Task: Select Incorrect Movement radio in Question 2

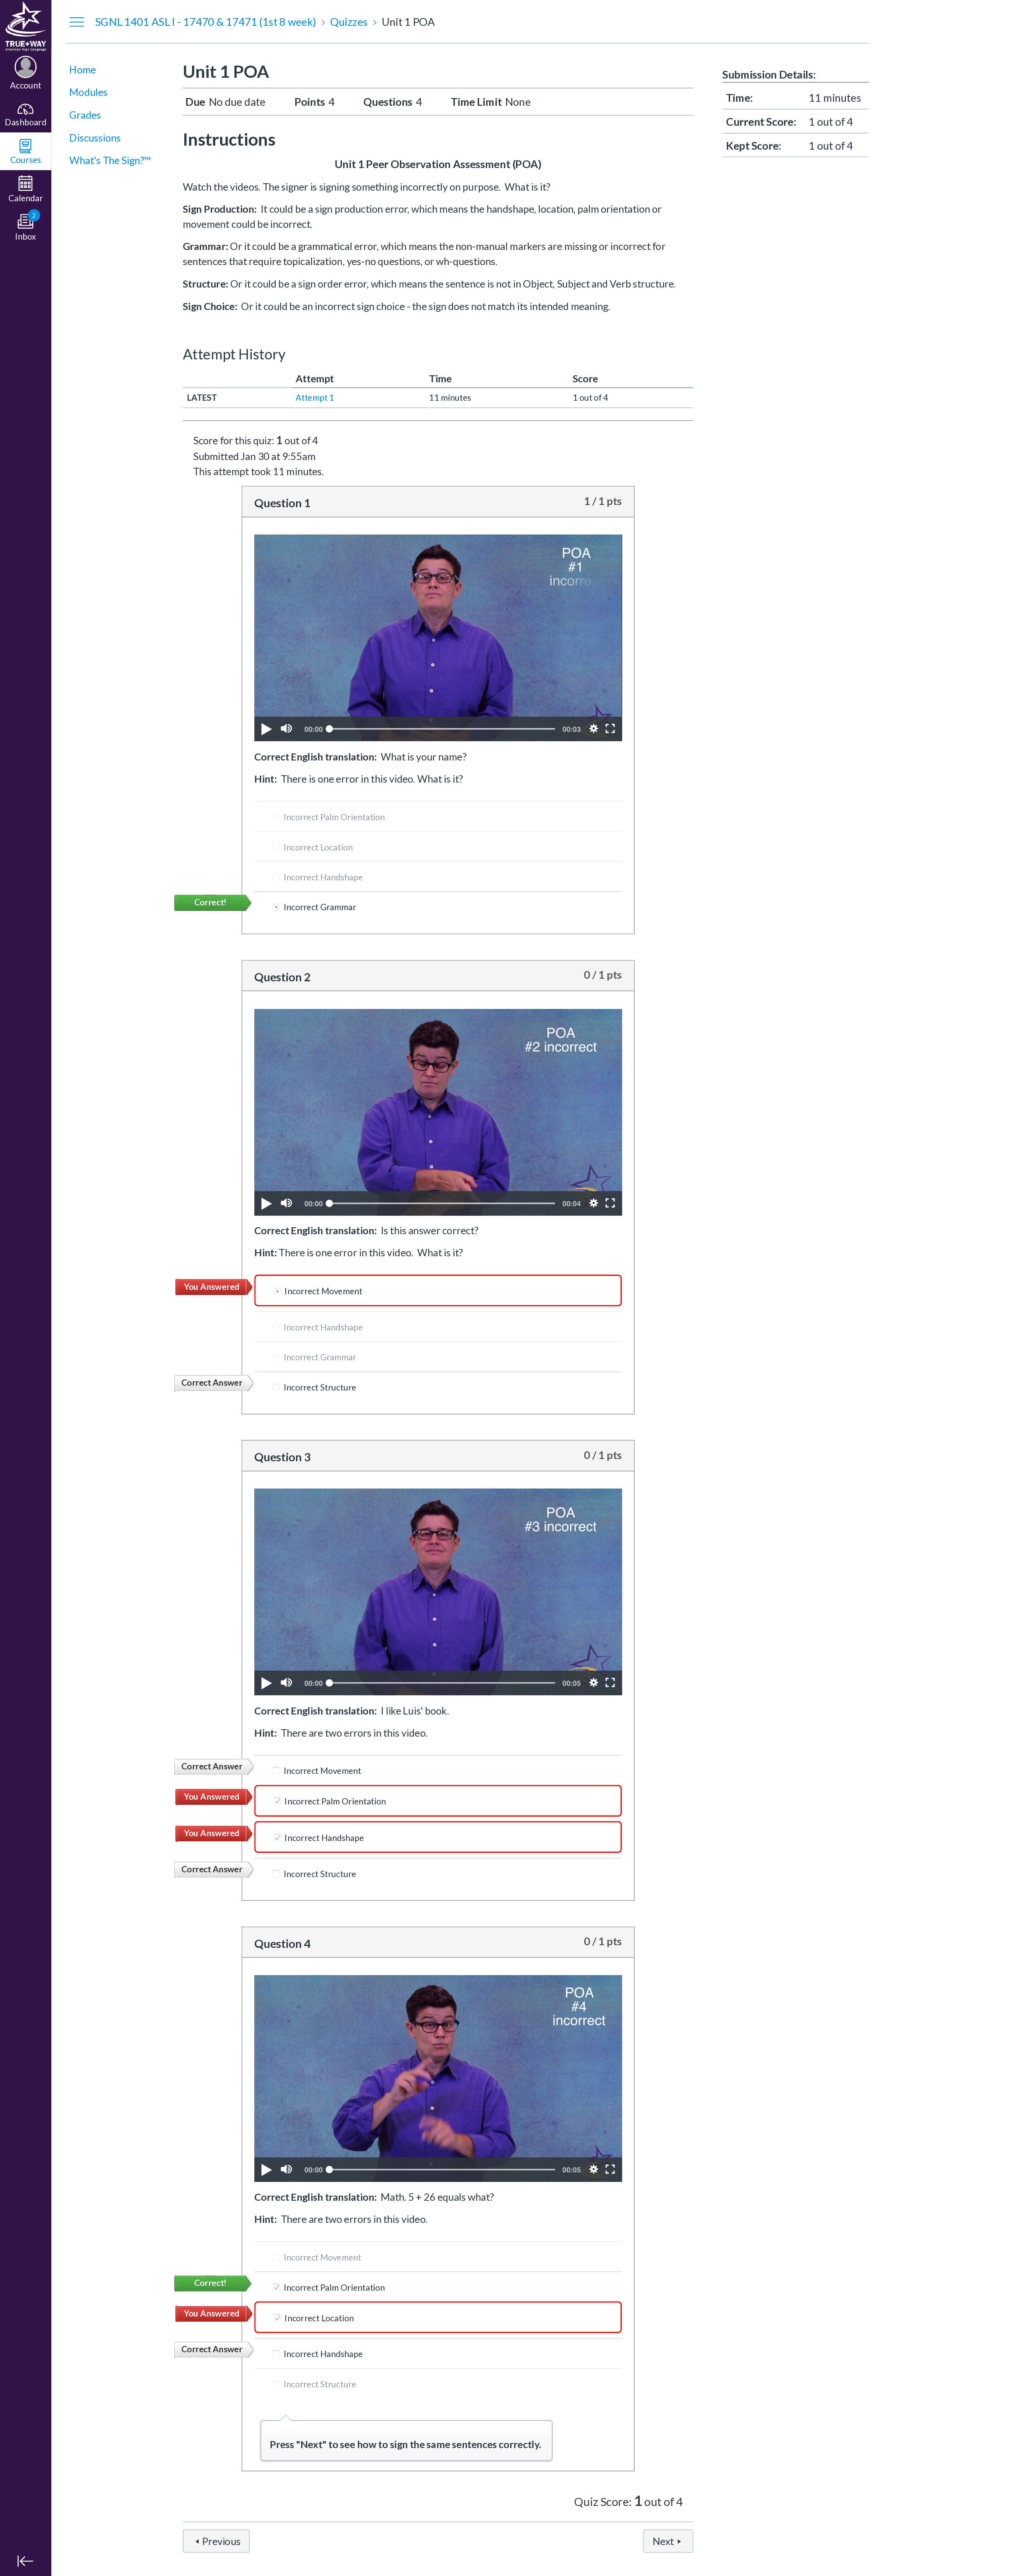Action: (277, 1291)
